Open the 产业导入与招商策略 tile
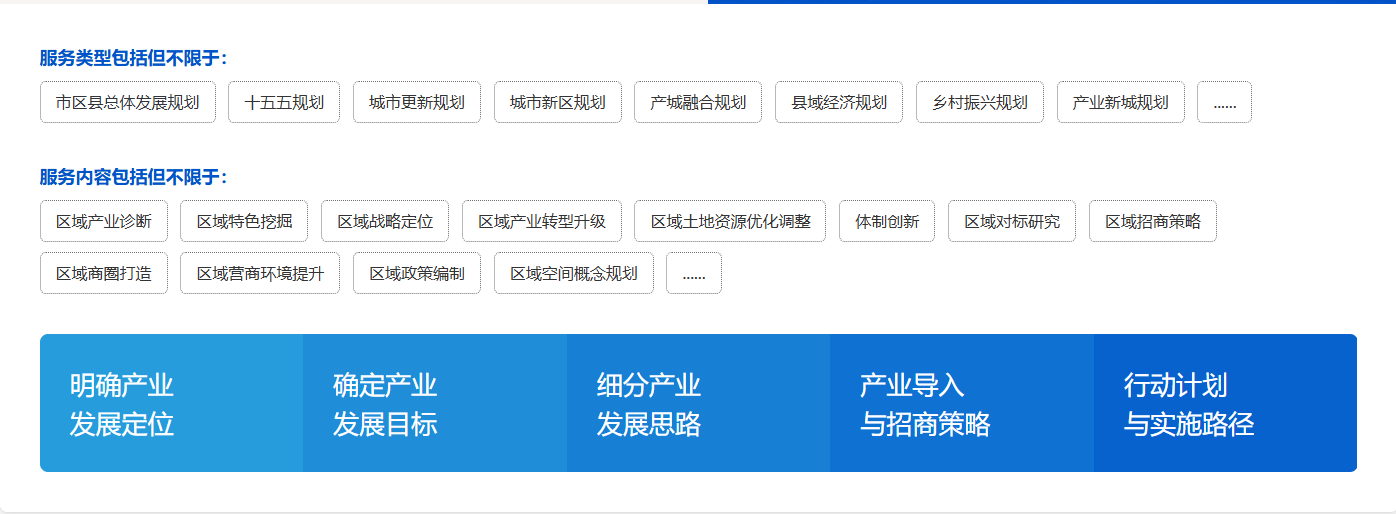1396x514 pixels. [x=961, y=403]
